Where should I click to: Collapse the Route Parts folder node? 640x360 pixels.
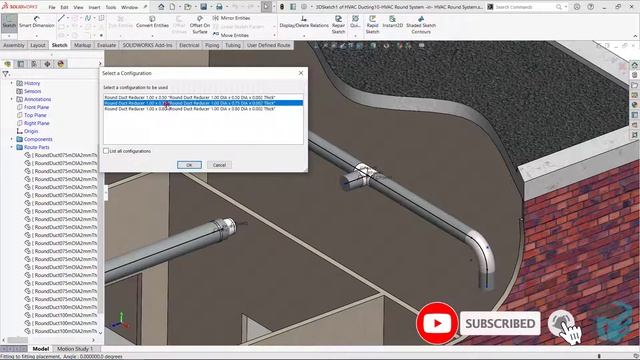tap(12, 147)
